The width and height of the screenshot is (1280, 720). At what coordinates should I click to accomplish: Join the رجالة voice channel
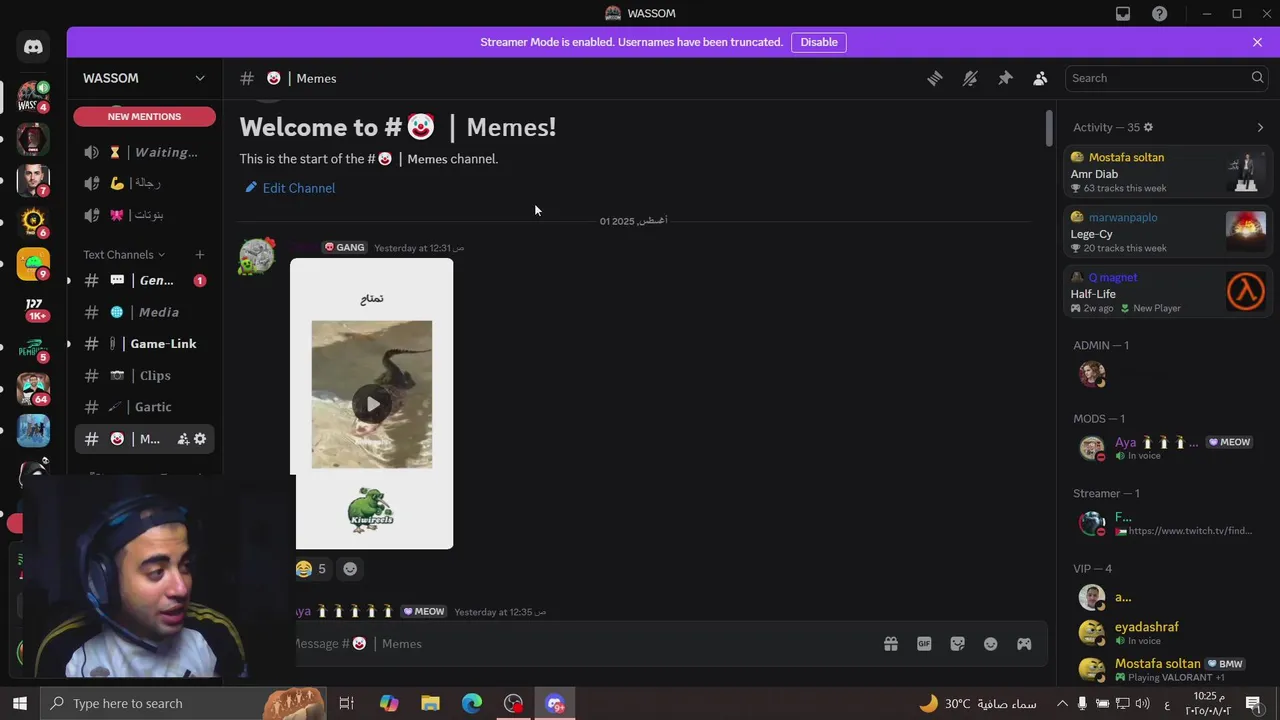click(x=144, y=183)
